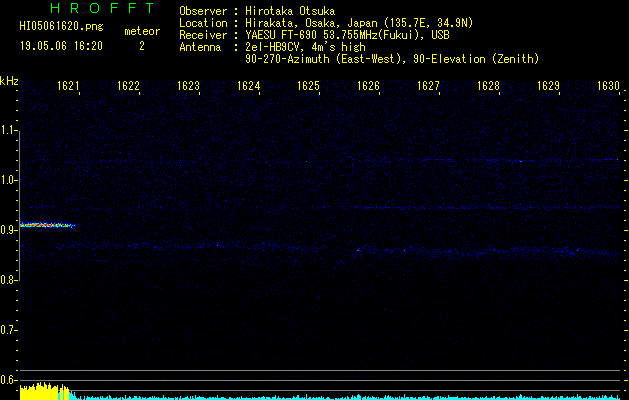Click the Azimuth and Elevation line

click(392, 59)
